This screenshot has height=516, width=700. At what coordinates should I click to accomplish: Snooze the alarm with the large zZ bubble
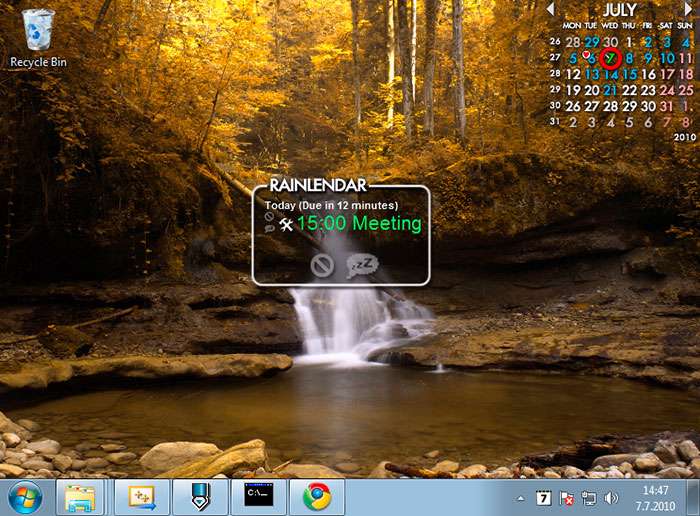tap(361, 265)
